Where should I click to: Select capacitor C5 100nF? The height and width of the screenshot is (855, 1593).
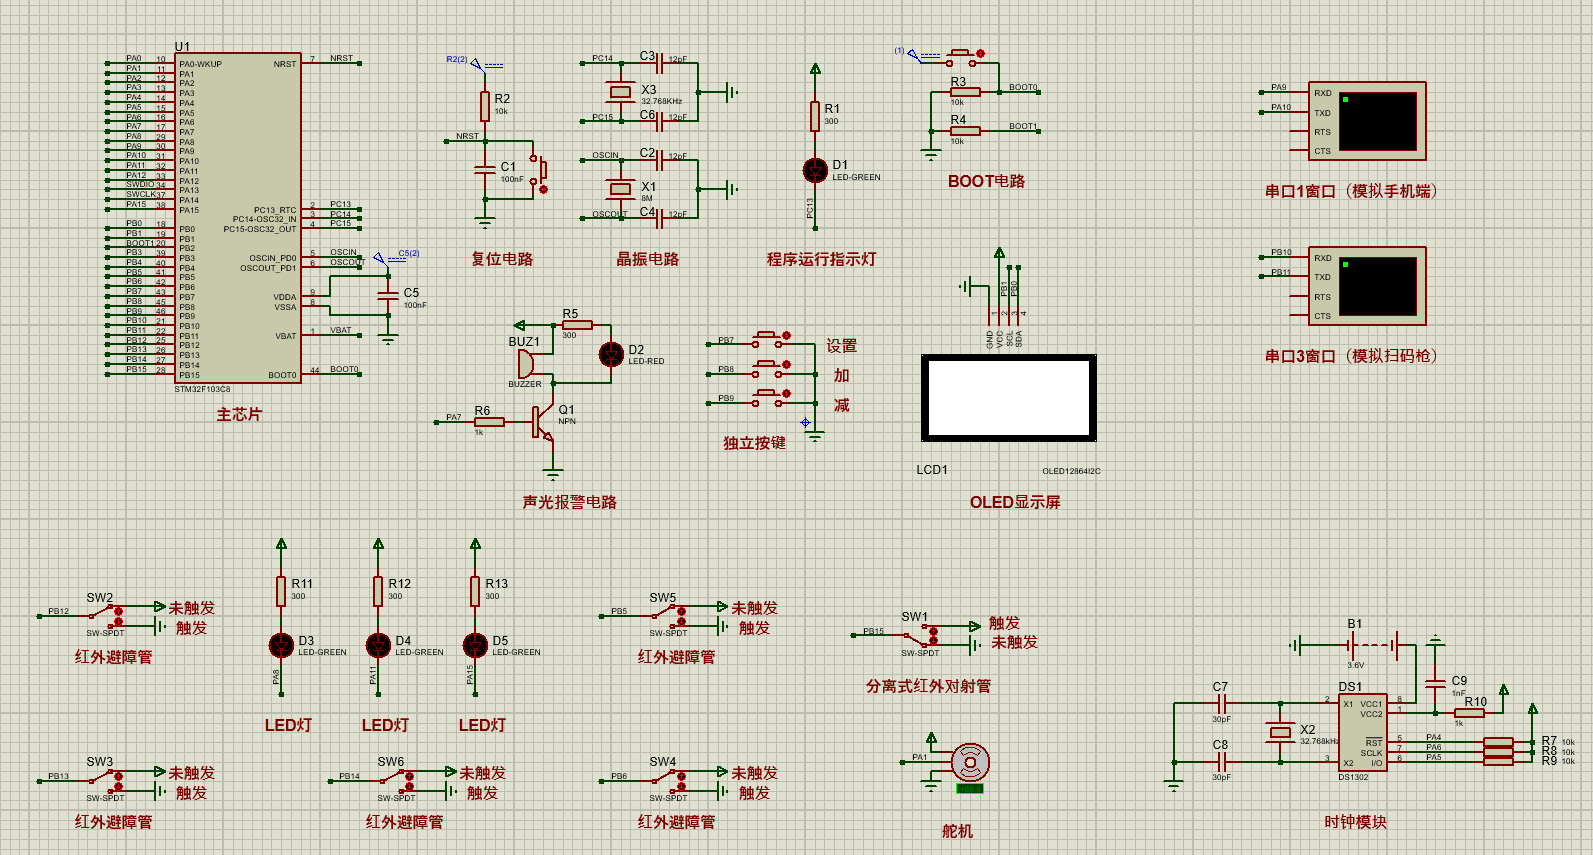pyautogui.click(x=388, y=295)
